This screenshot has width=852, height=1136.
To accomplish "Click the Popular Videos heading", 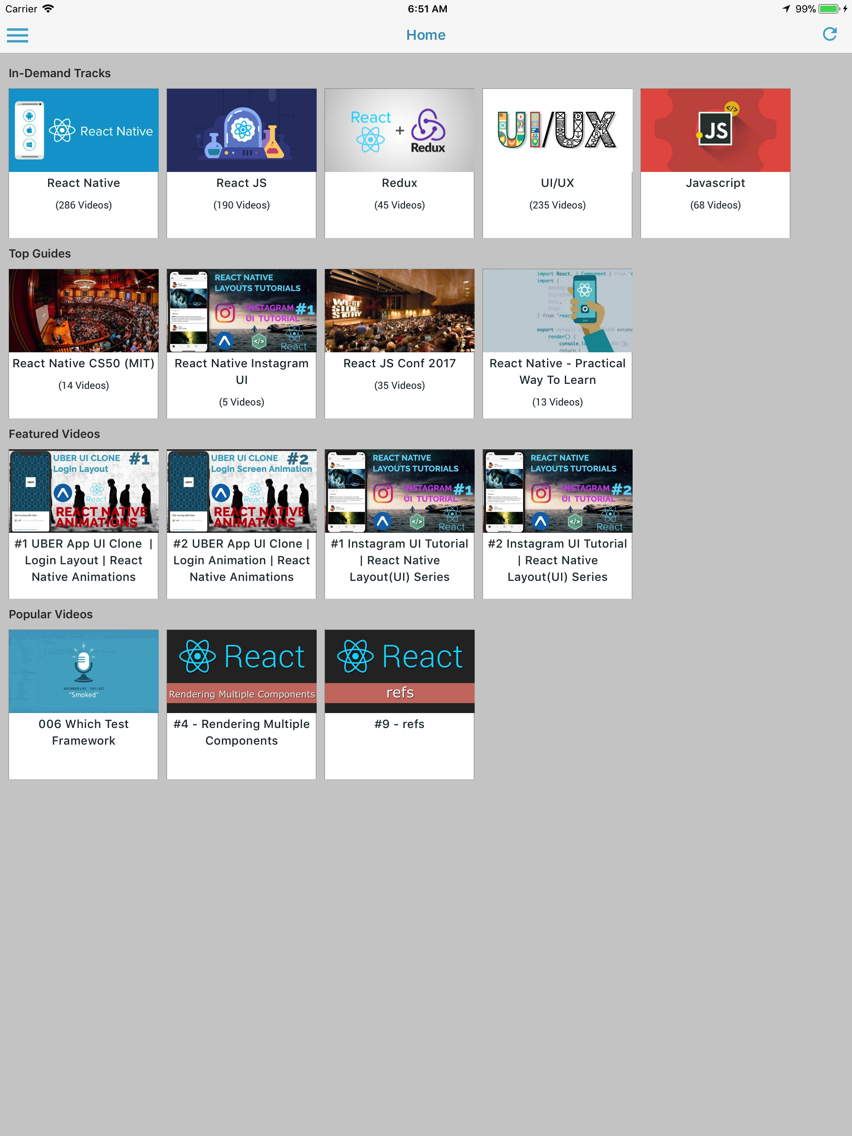I will click(51, 614).
